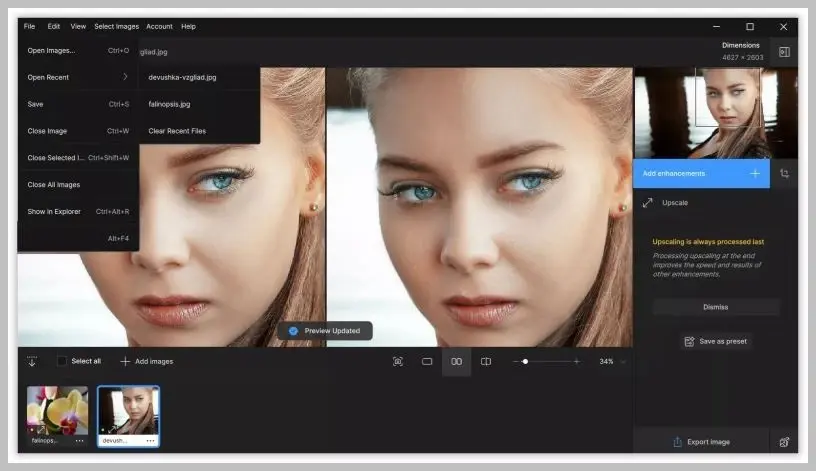Screen dimensions: 816x471
Task: Click the plus icon on Add enhancements
Action: point(755,173)
